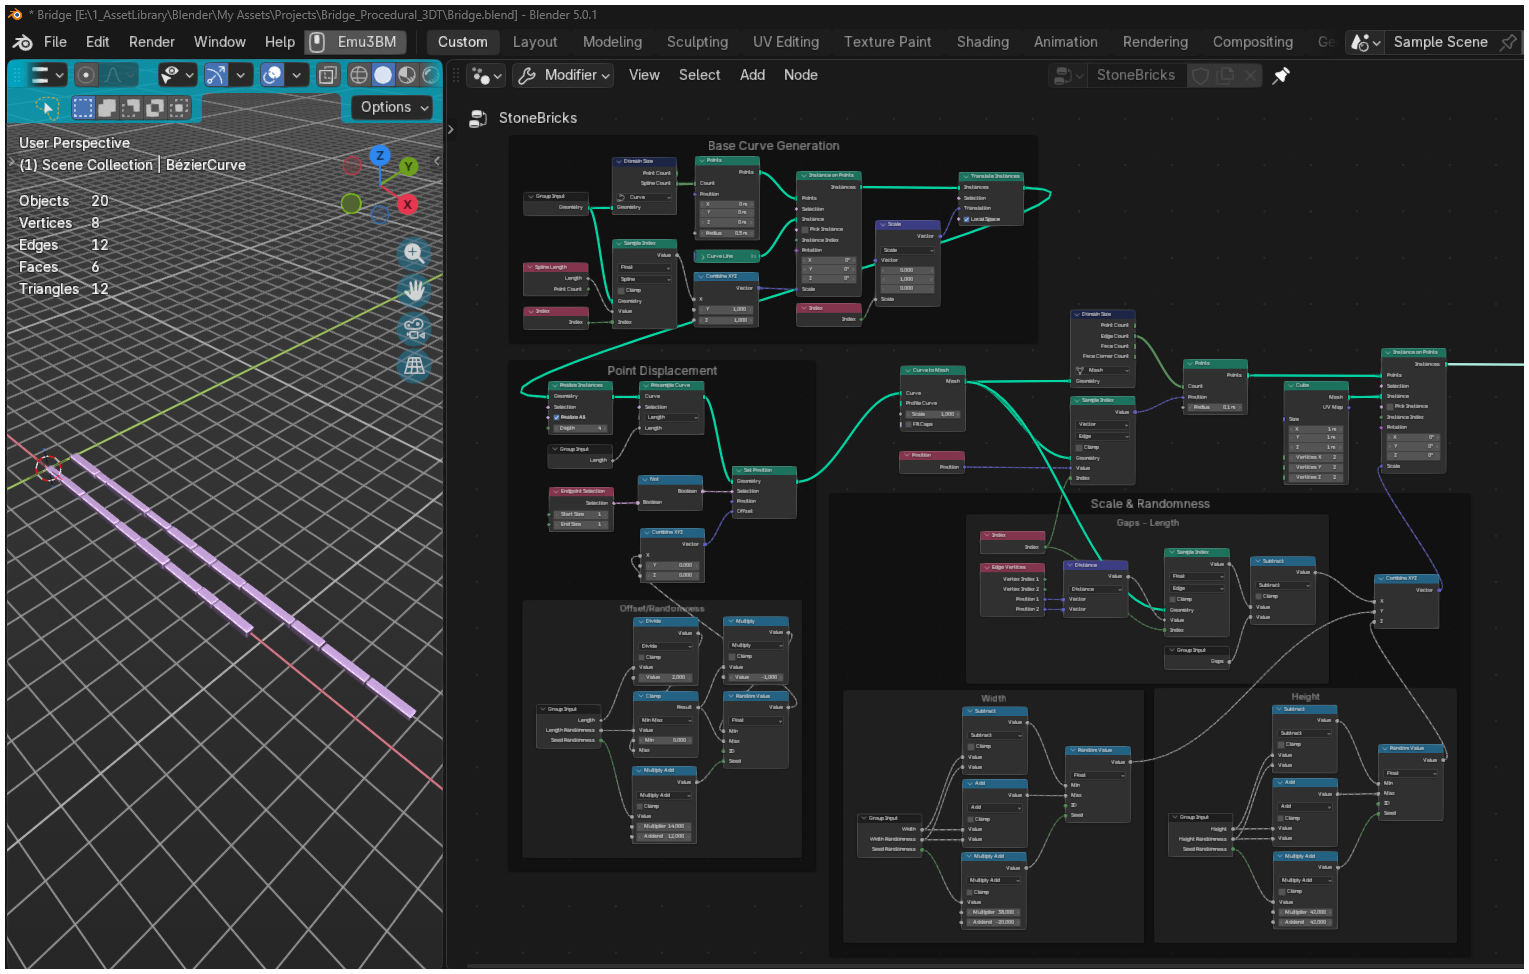Click the Sample Scene name field

point(1441,42)
